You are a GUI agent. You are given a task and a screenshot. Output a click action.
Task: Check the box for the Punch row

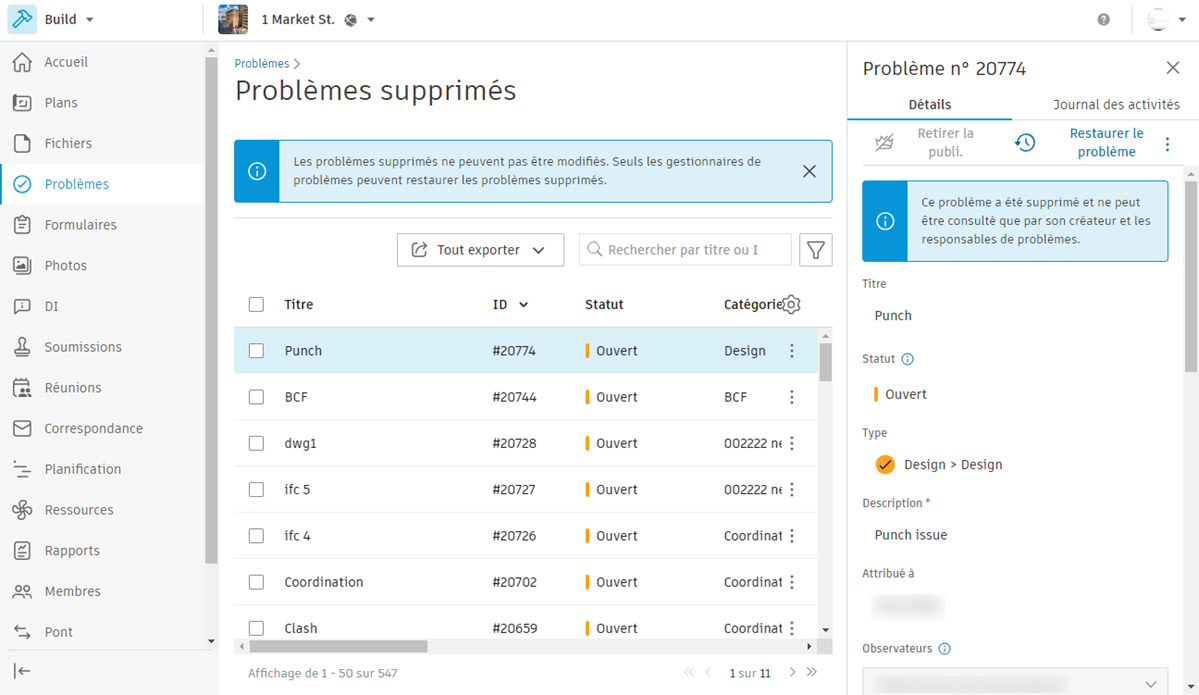coord(257,351)
